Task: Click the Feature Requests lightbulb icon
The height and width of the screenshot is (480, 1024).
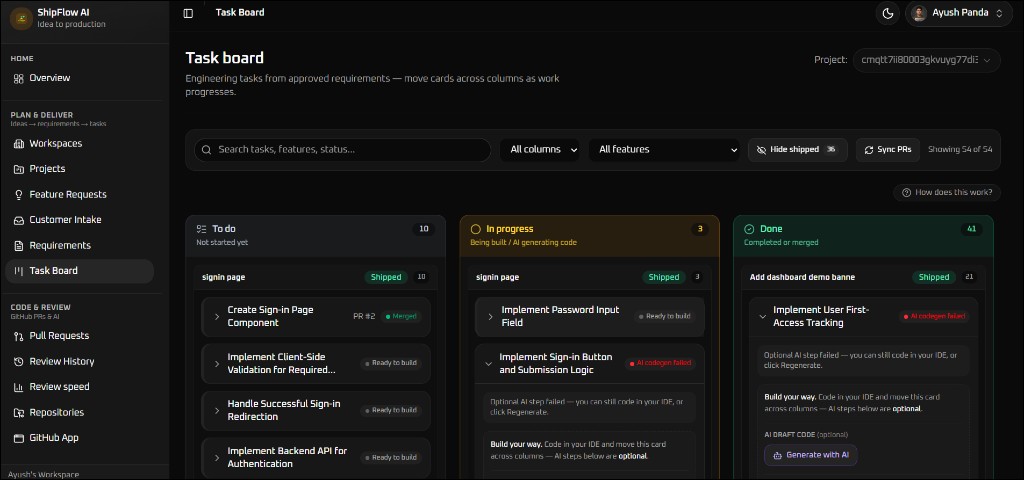Action: (x=18, y=195)
